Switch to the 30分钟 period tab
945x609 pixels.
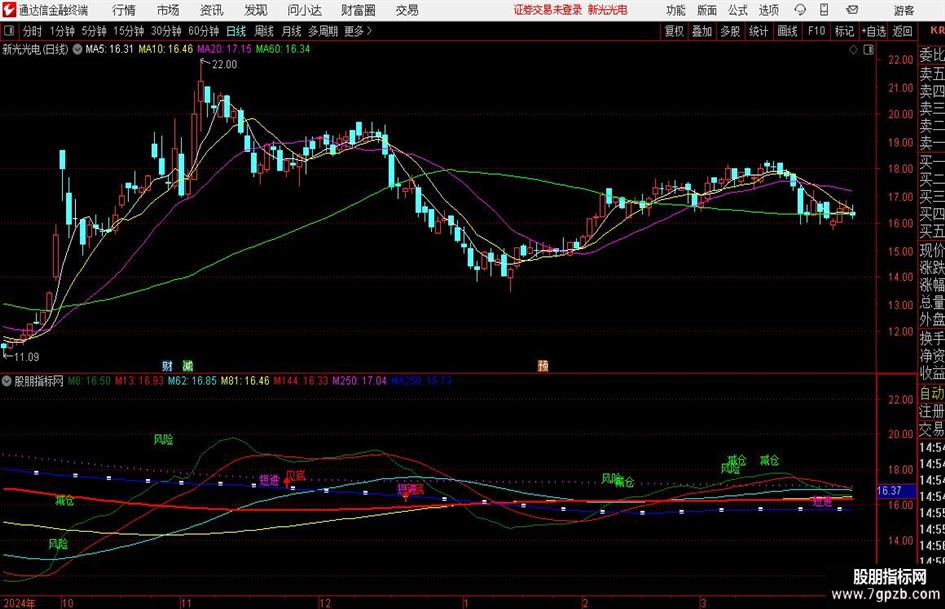click(166, 31)
